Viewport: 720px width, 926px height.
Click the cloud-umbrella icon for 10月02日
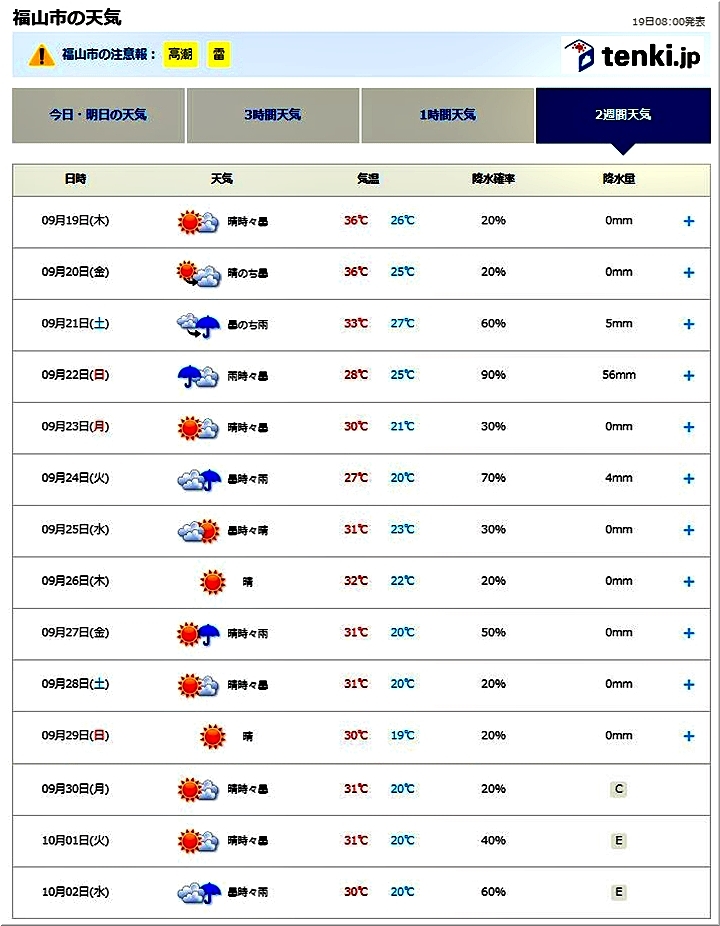pyautogui.click(x=197, y=891)
